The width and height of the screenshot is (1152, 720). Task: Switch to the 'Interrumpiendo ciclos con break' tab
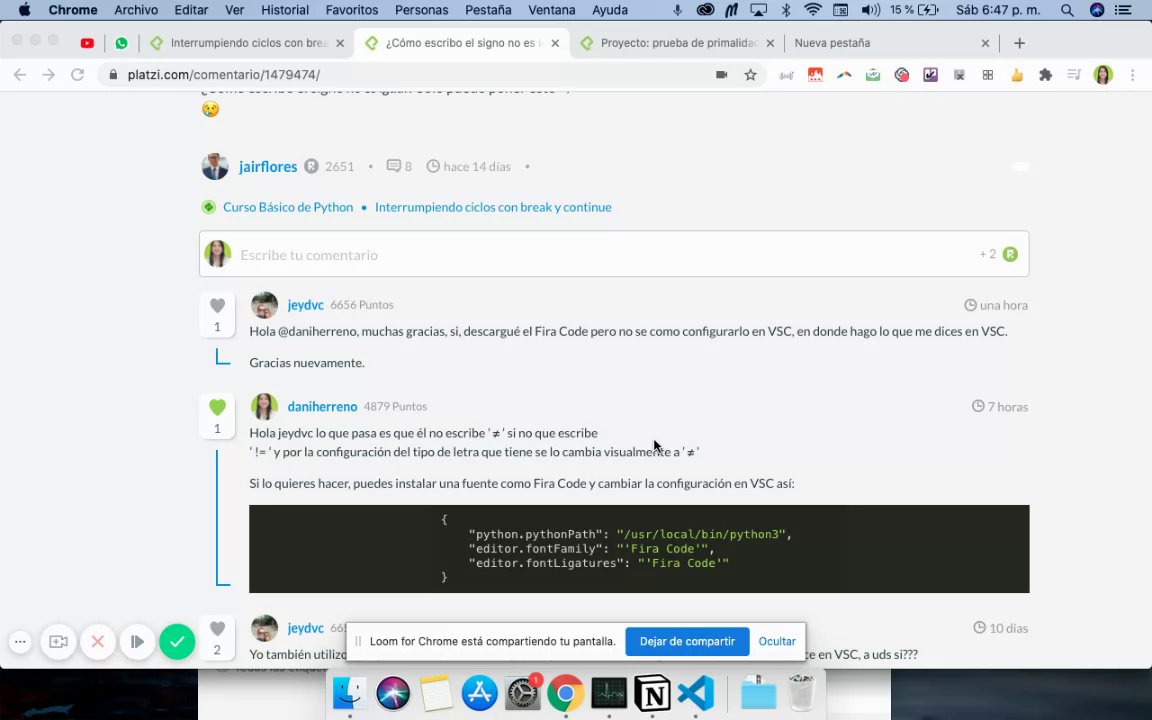[x=248, y=43]
